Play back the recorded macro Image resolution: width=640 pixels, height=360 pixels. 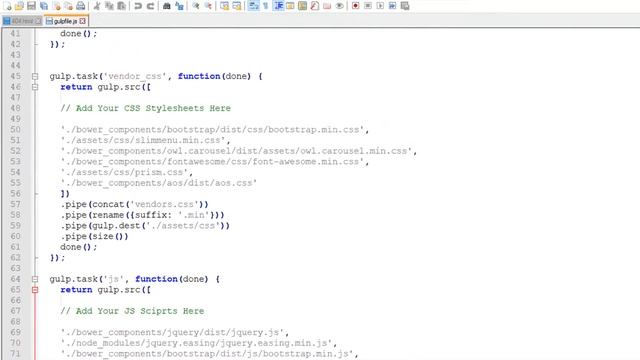pos(380,6)
